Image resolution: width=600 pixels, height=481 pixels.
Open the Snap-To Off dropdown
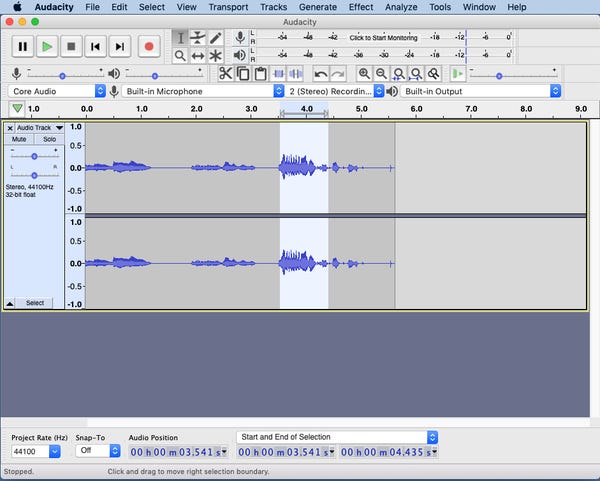coord(98,451)
